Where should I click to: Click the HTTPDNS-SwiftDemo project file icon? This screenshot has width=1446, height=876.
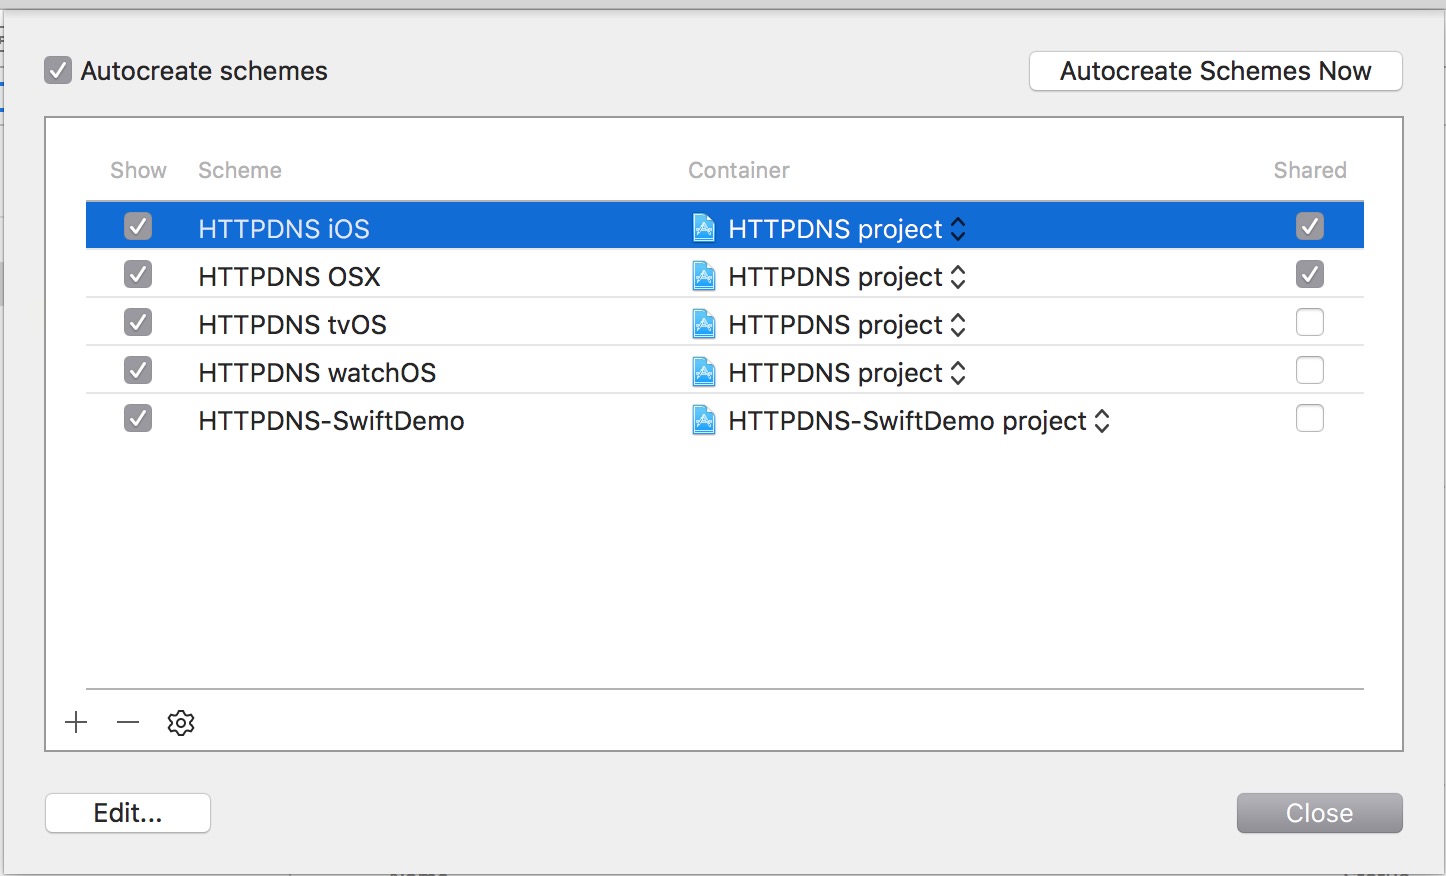coord(704,421)
